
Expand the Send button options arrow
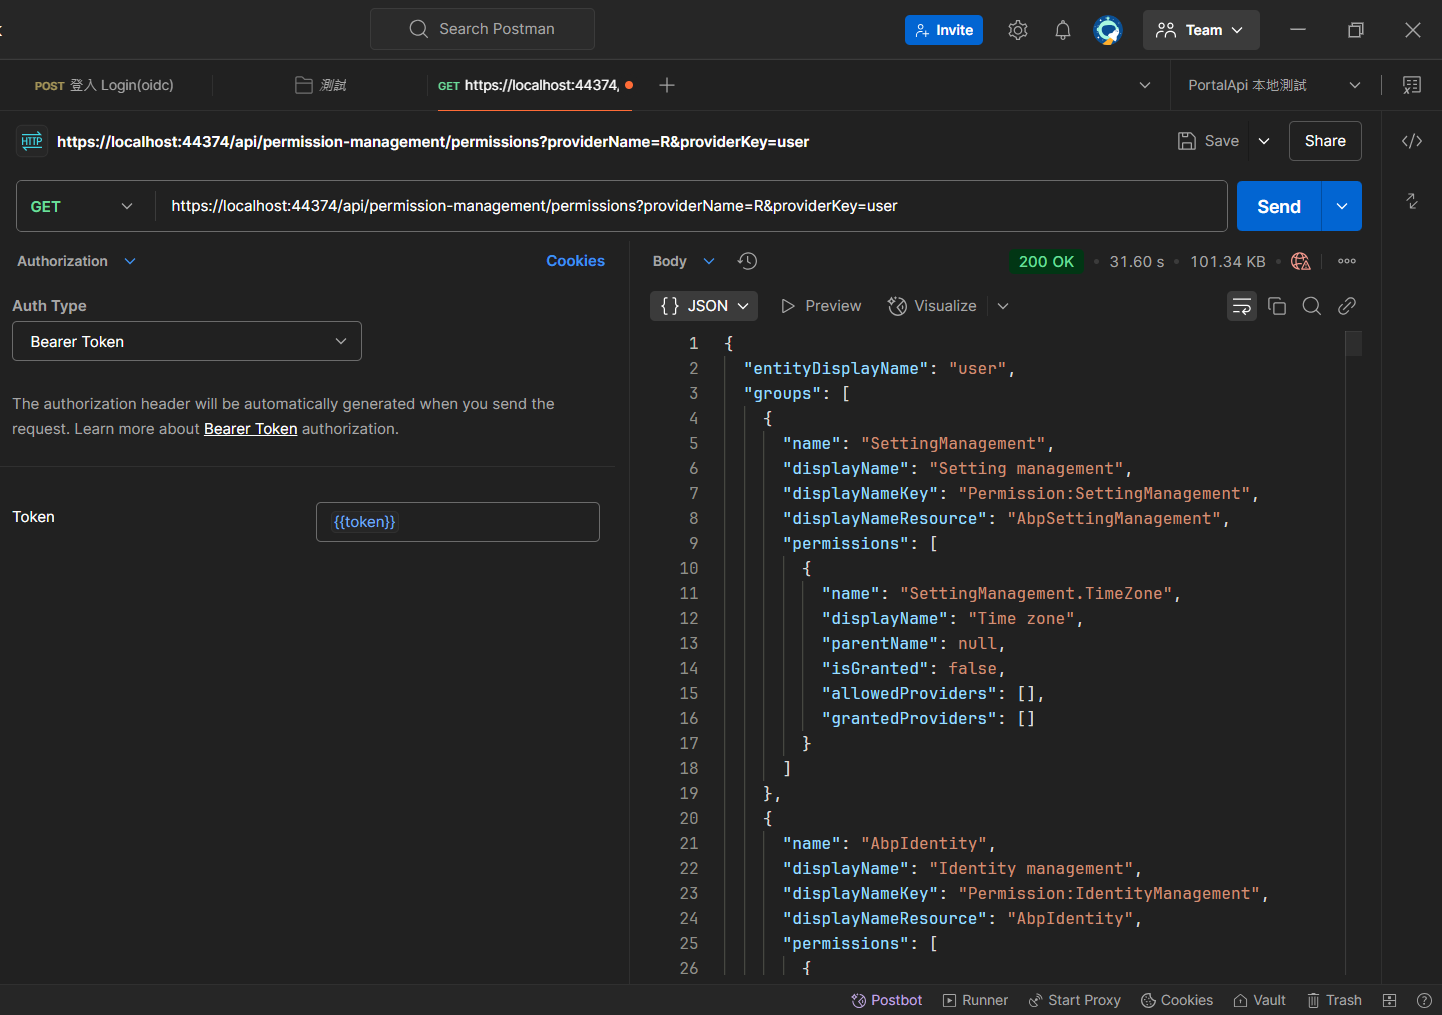pyautogui.click(x=1342, y=206)
